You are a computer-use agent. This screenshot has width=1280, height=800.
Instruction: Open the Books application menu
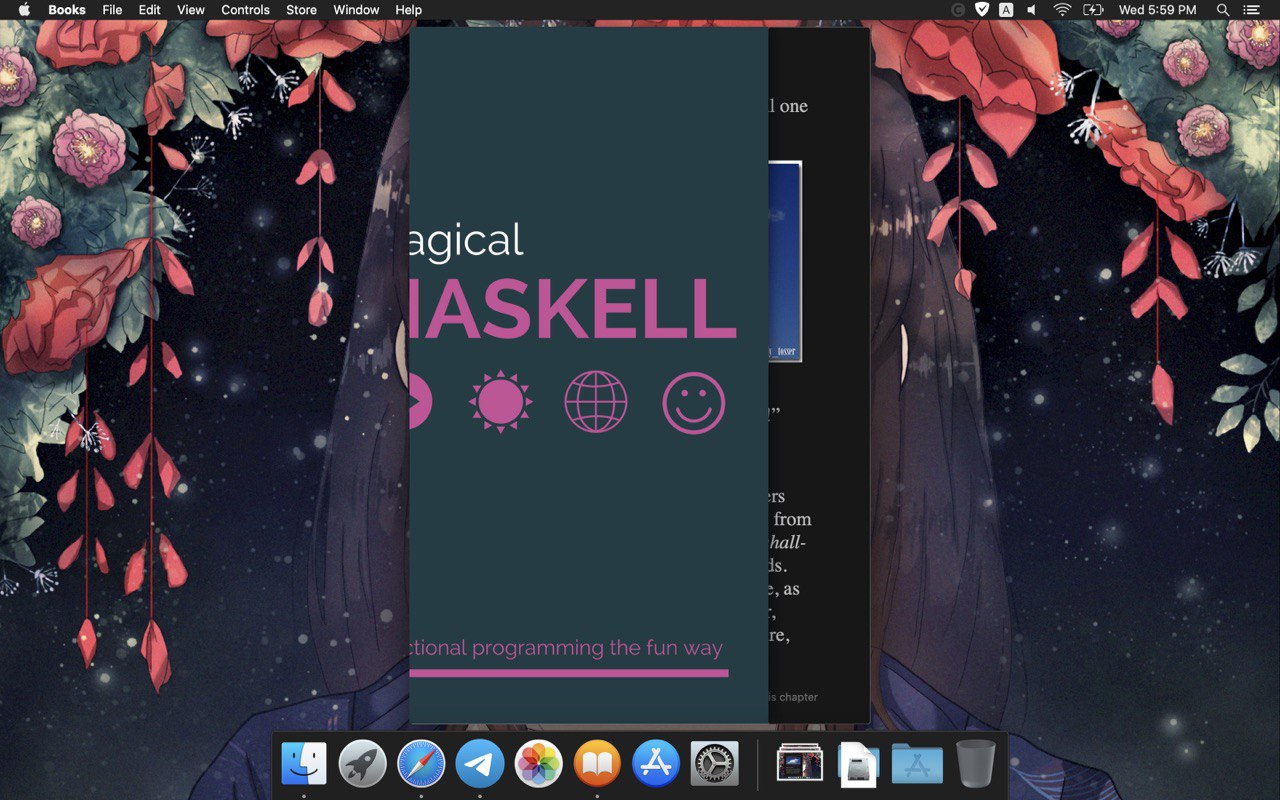[67, 10]
